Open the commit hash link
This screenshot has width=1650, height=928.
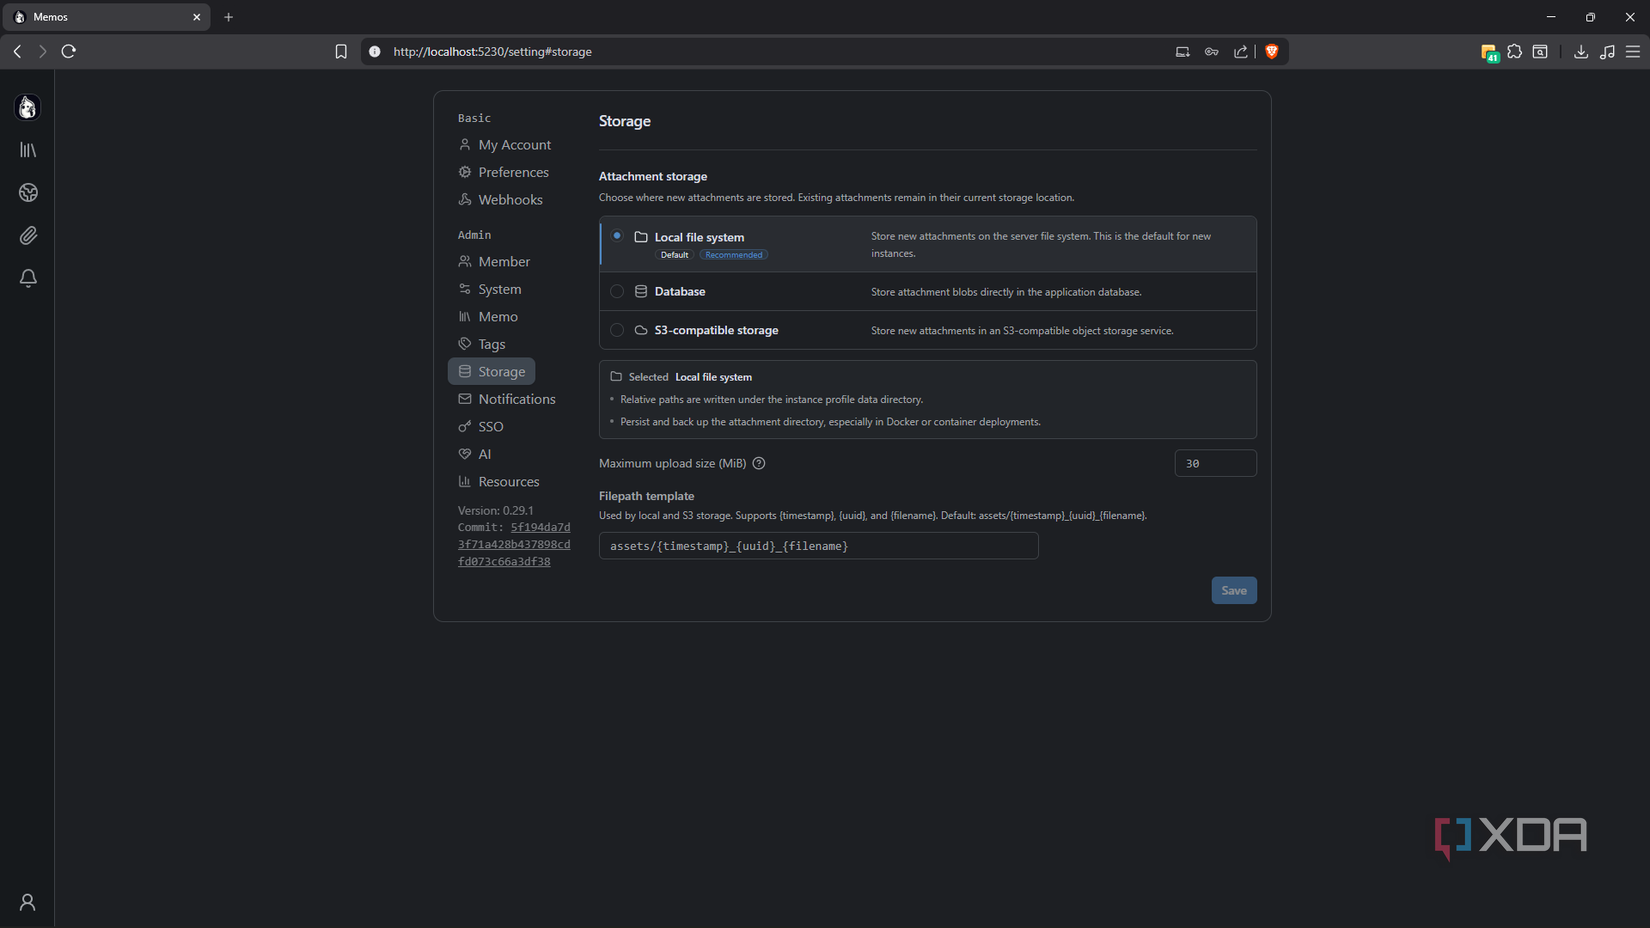pos(514,544)
